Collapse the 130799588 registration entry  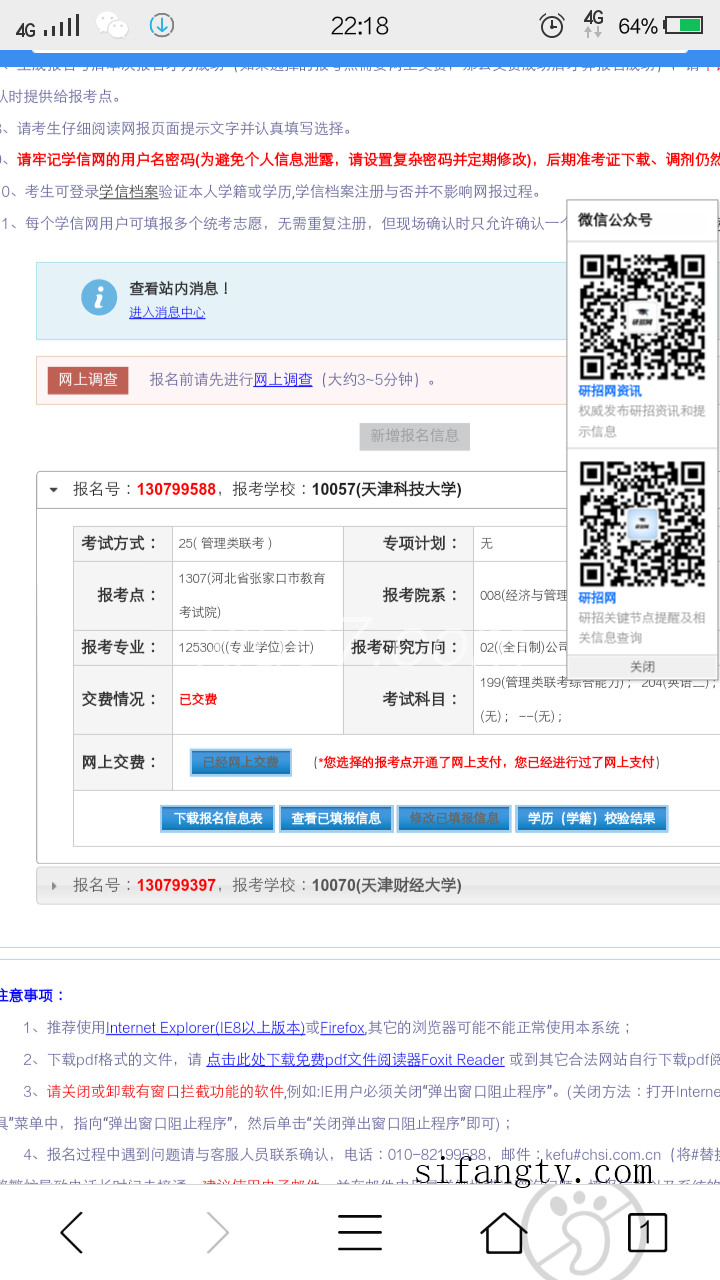pos(53,490)
